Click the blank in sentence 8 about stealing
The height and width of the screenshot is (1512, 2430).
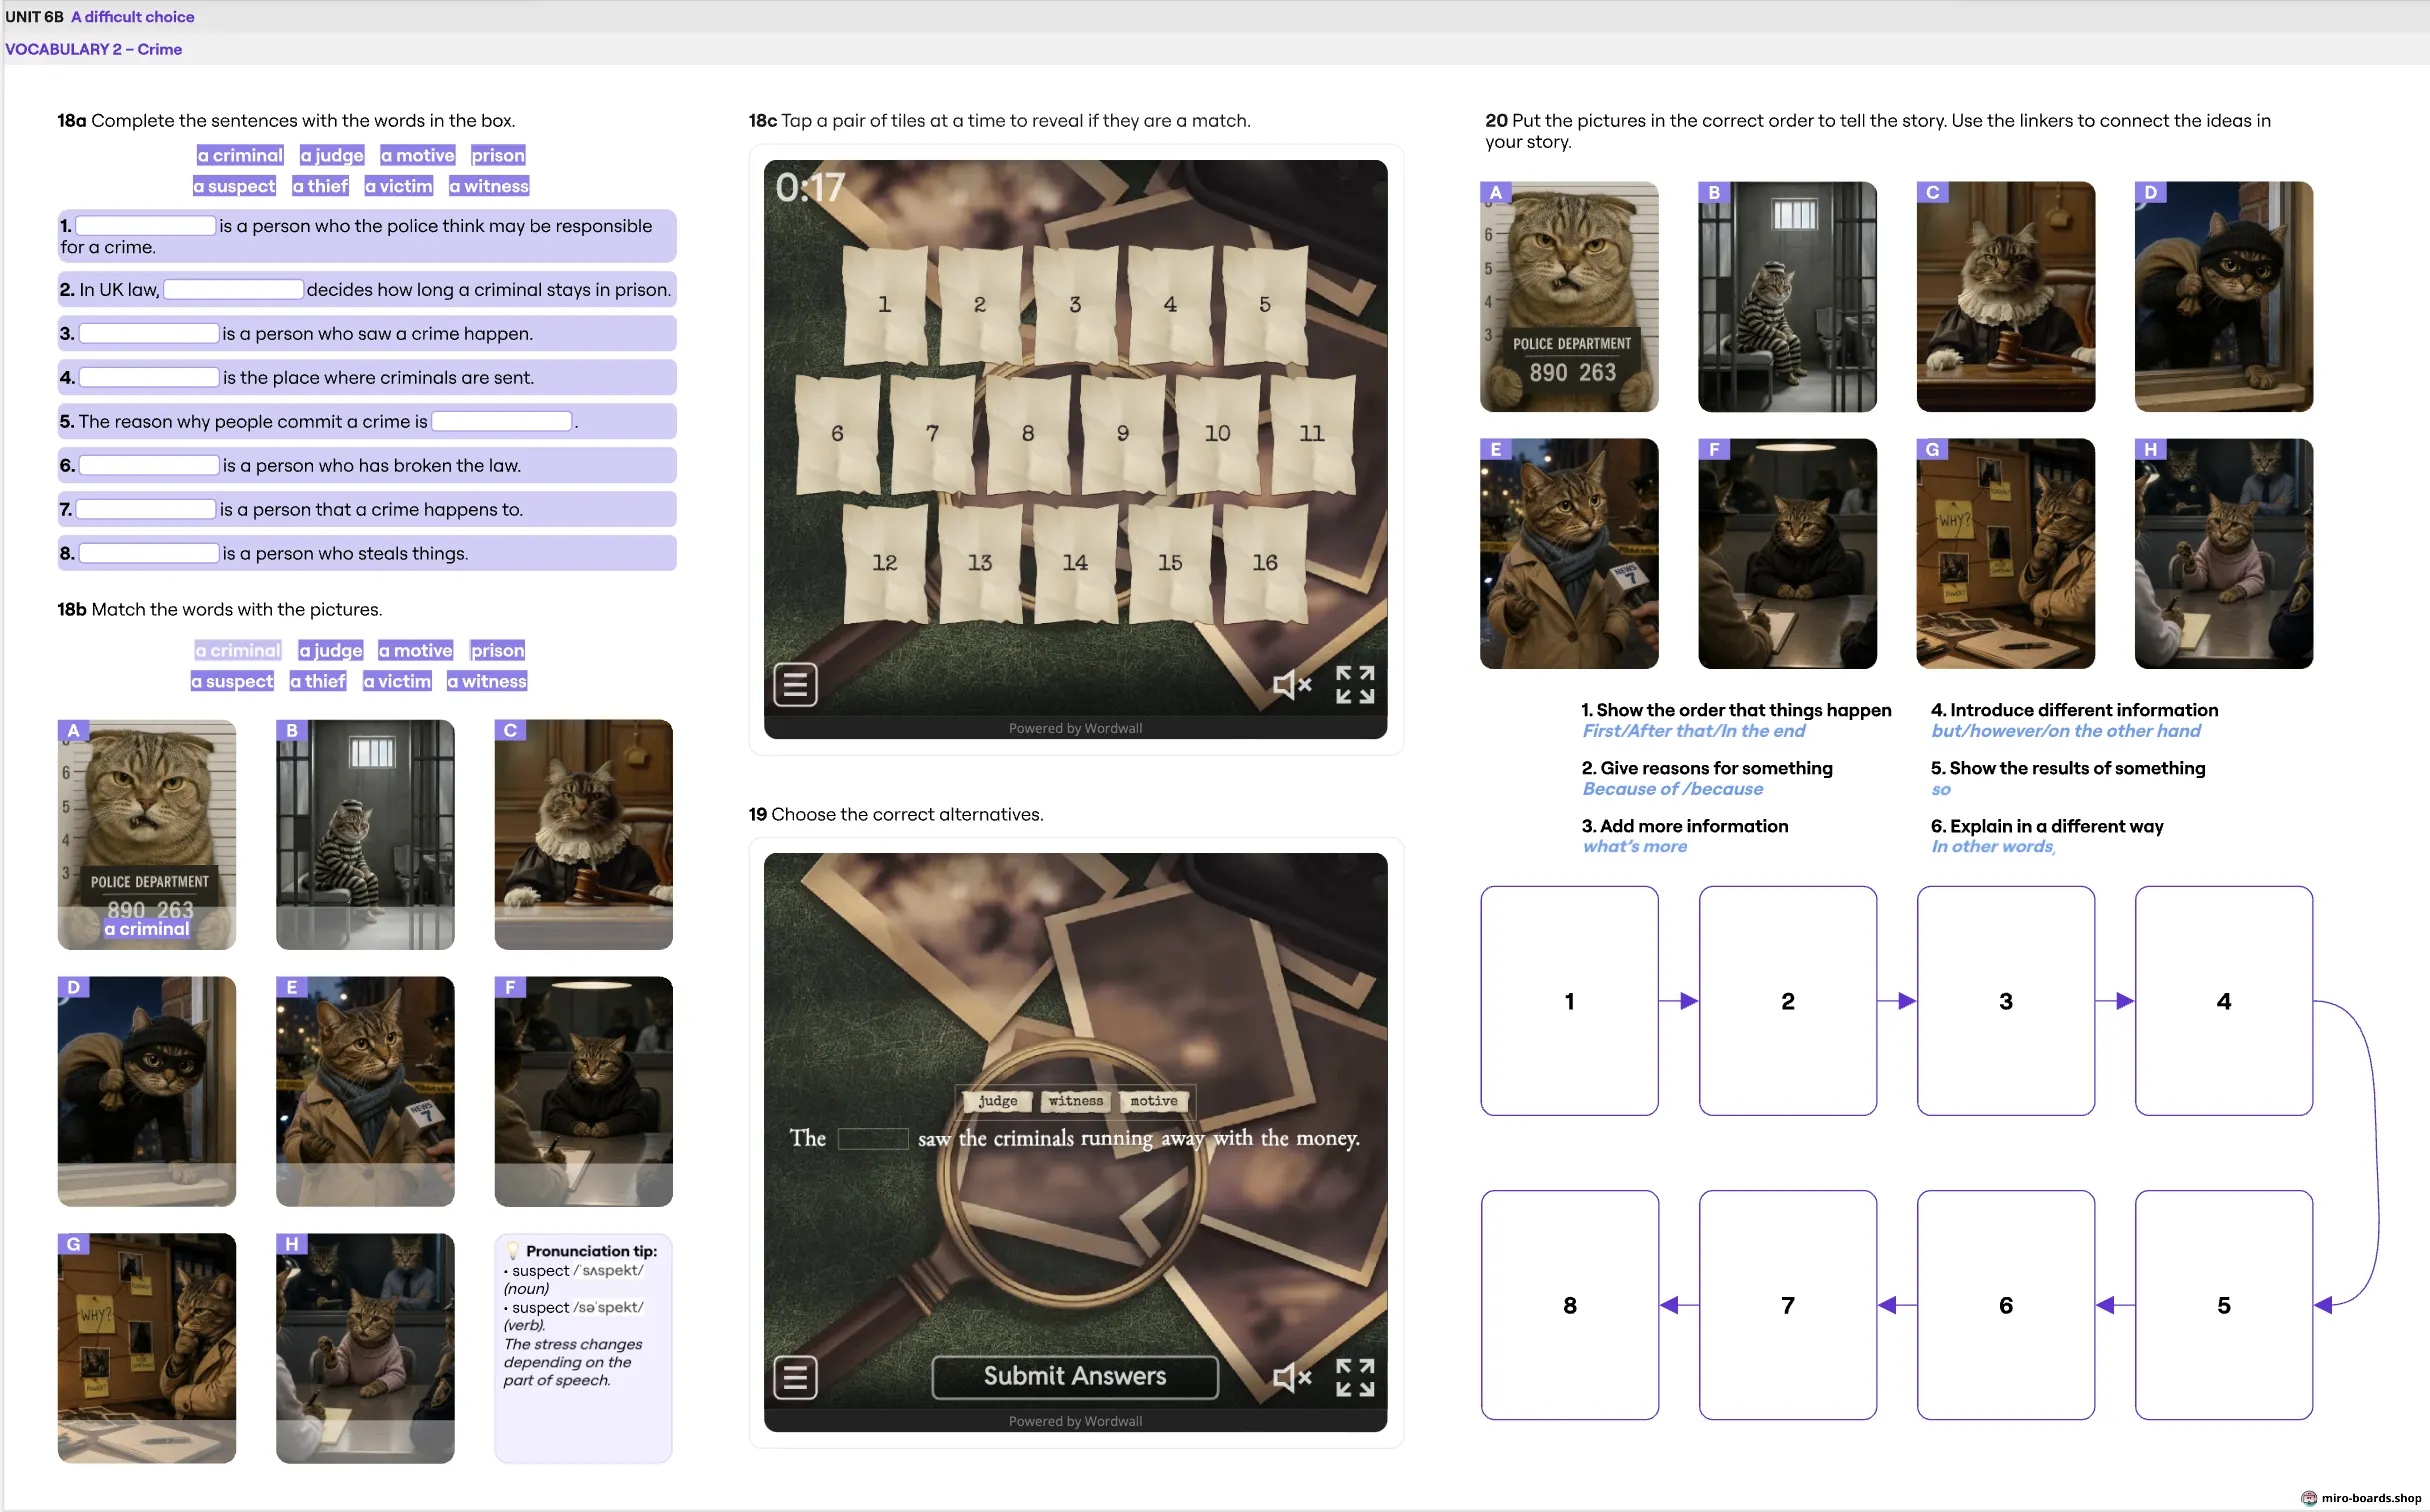(149, 554)
